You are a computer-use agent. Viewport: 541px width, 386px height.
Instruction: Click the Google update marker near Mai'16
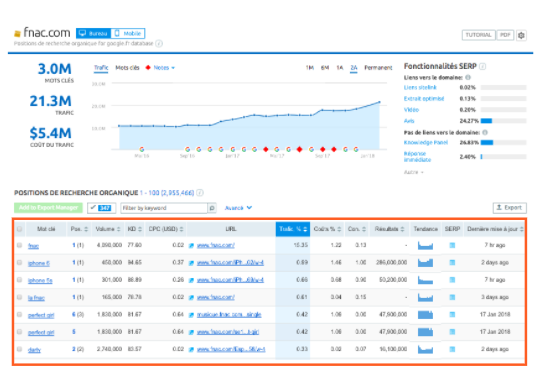(x=142, y=149)
